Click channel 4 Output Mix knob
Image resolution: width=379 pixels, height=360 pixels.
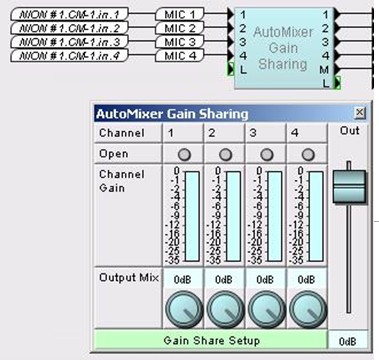coord(307,309)
